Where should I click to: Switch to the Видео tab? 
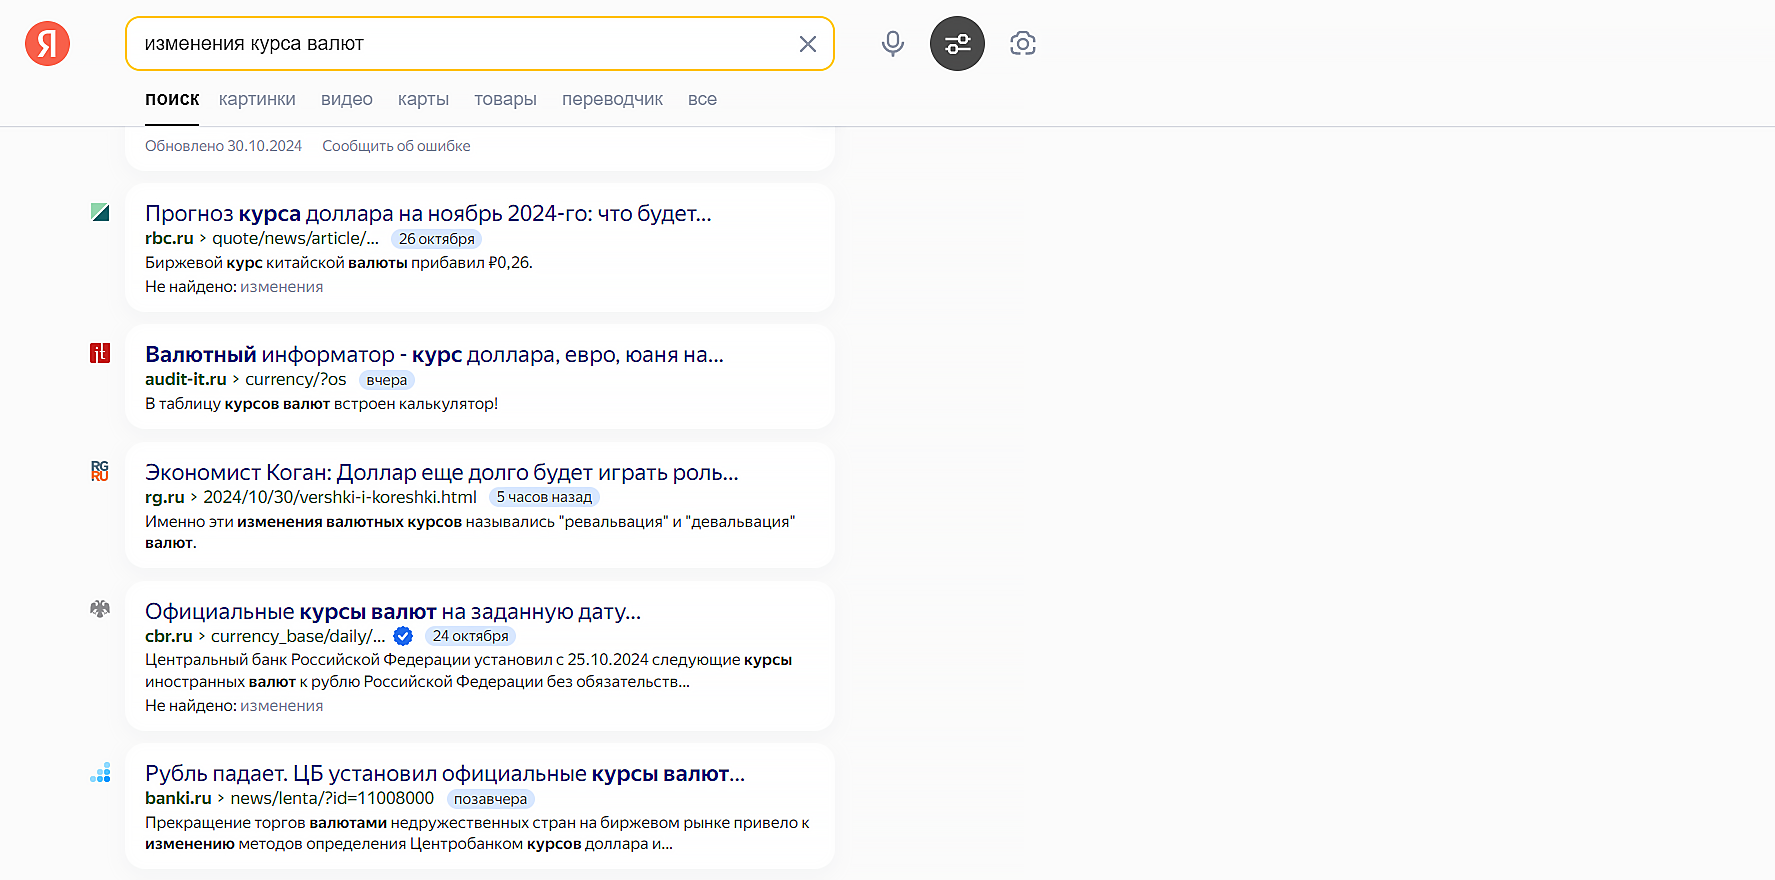(347, 99)
